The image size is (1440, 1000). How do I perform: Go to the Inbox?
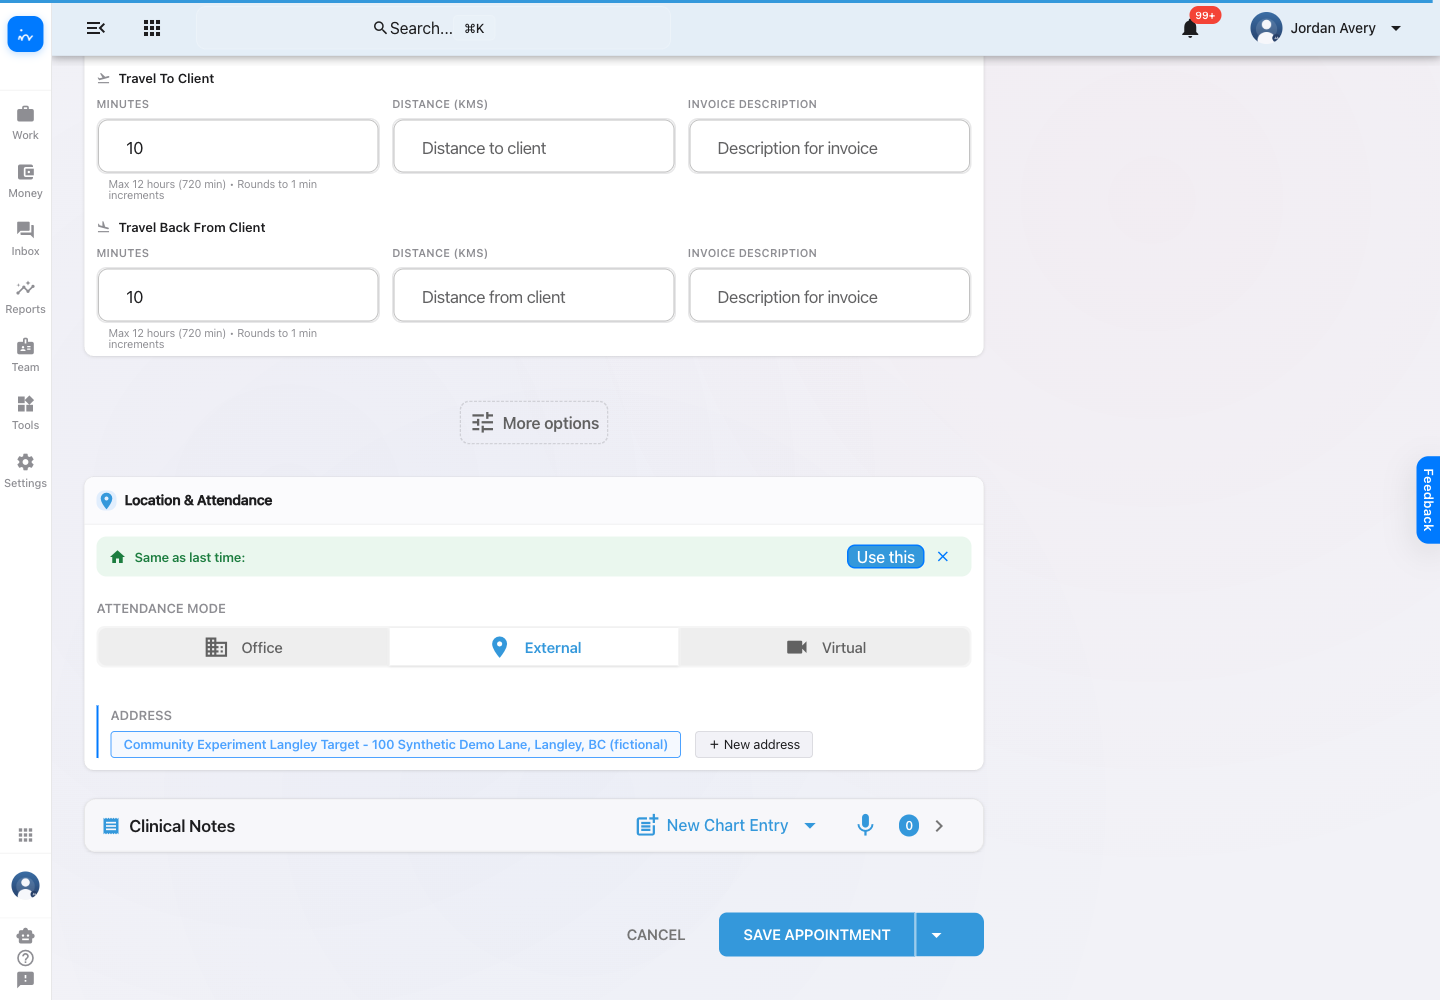[25, 239]
